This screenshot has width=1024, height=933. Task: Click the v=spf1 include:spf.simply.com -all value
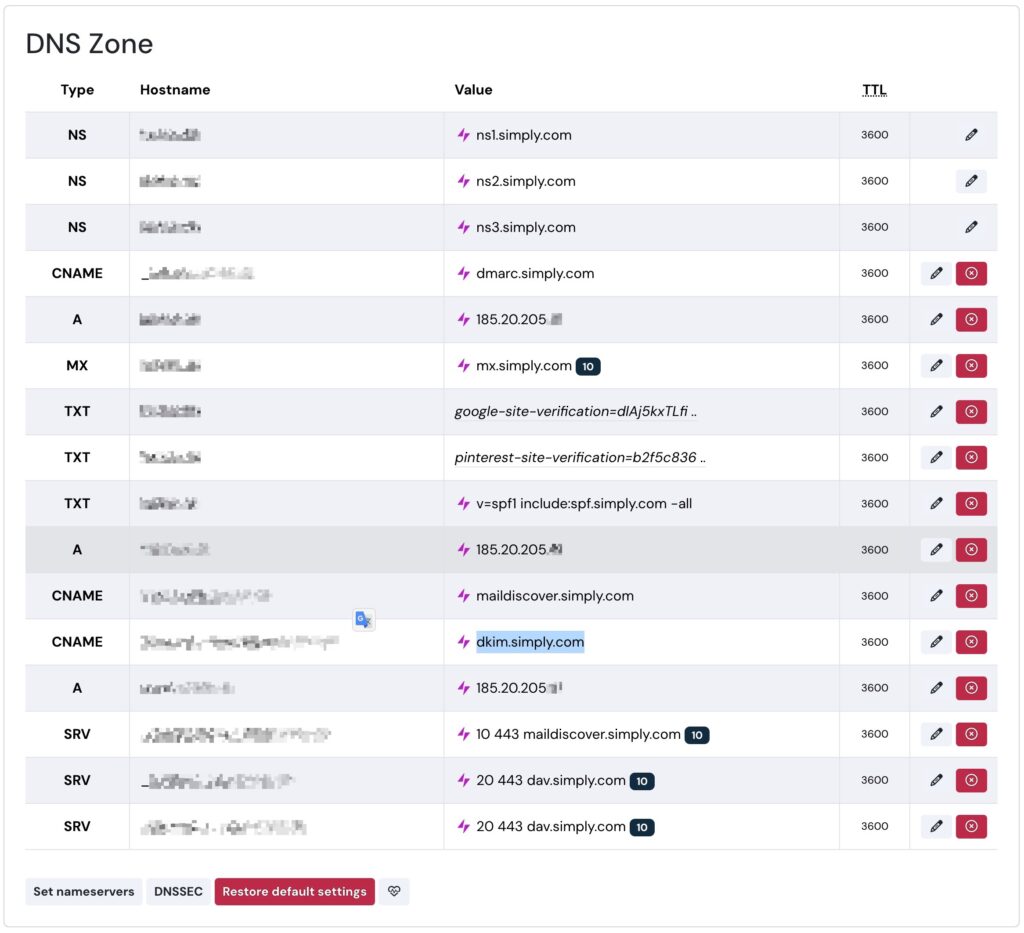tap(584, 503)
